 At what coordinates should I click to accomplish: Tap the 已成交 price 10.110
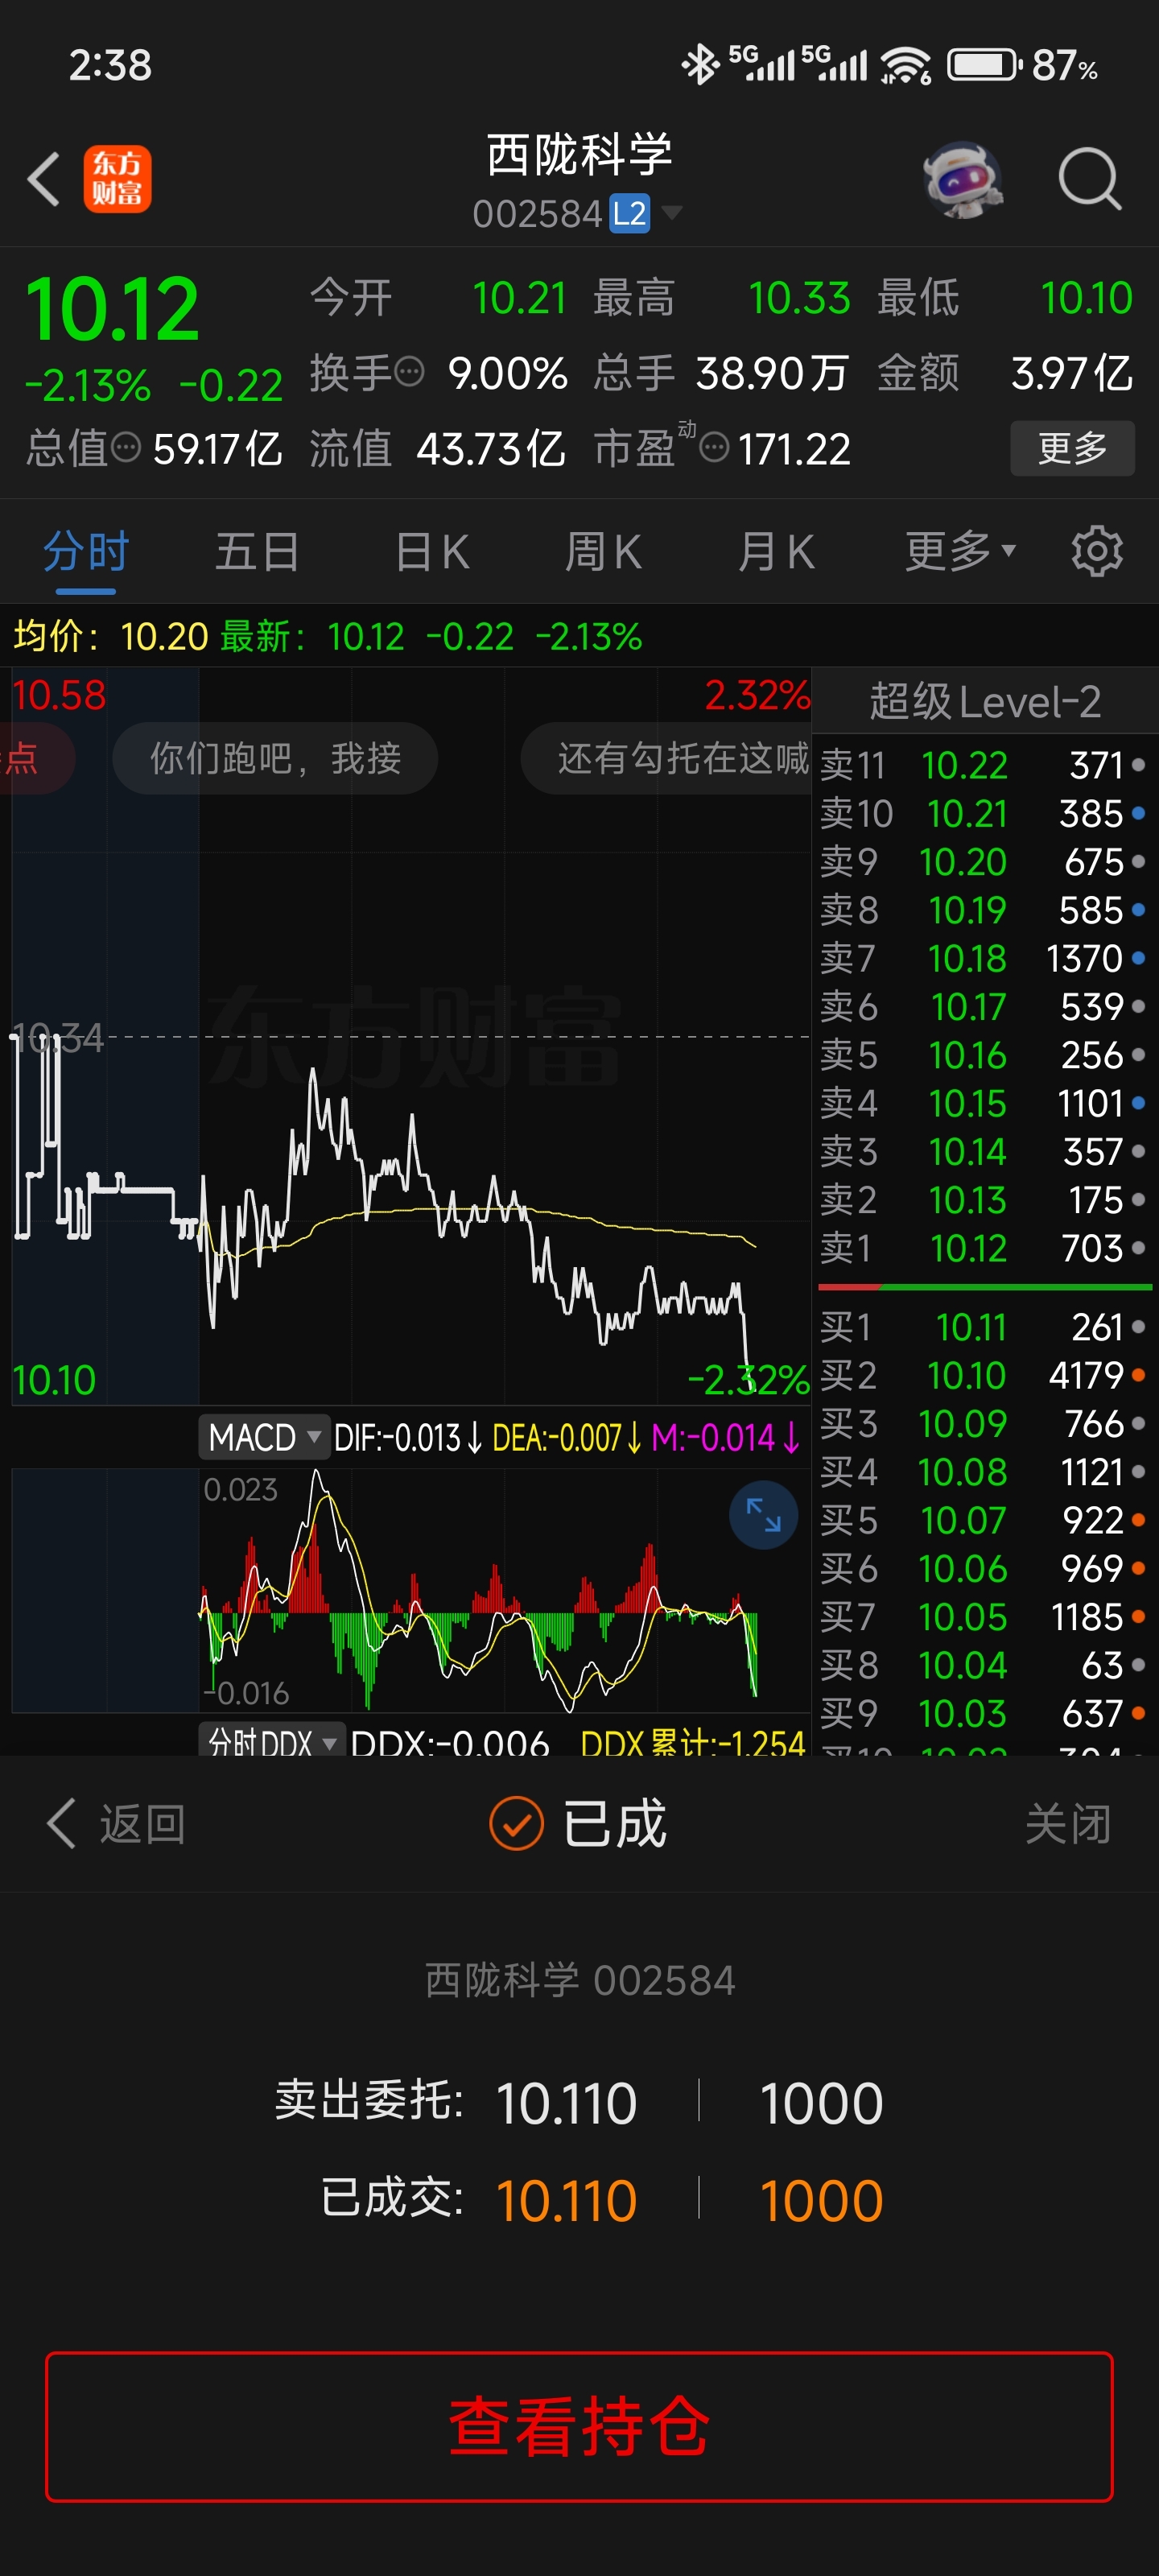566,2201
